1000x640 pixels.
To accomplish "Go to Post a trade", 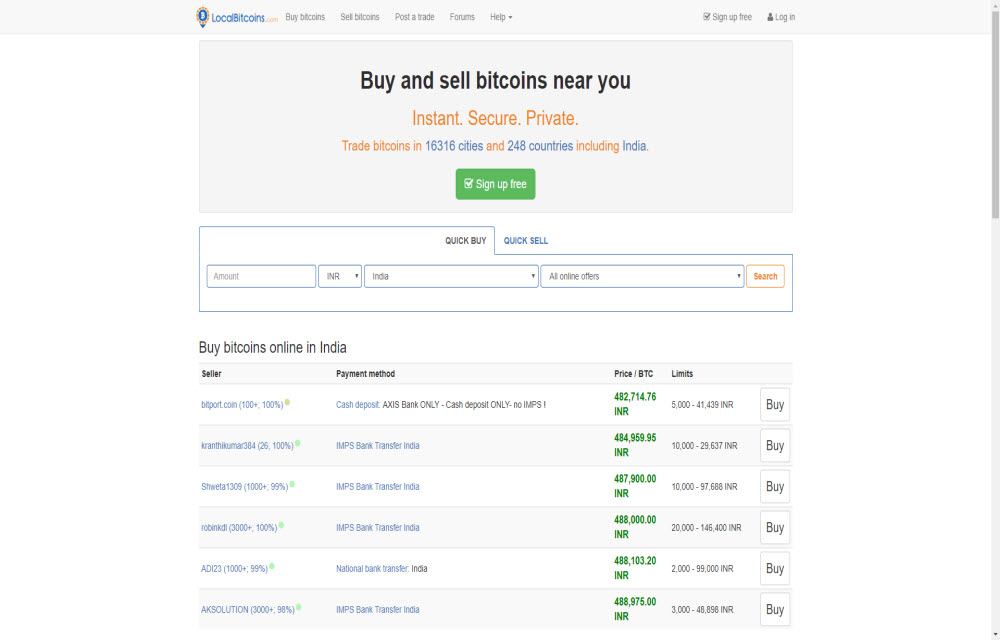I will (x=415, y=17).
